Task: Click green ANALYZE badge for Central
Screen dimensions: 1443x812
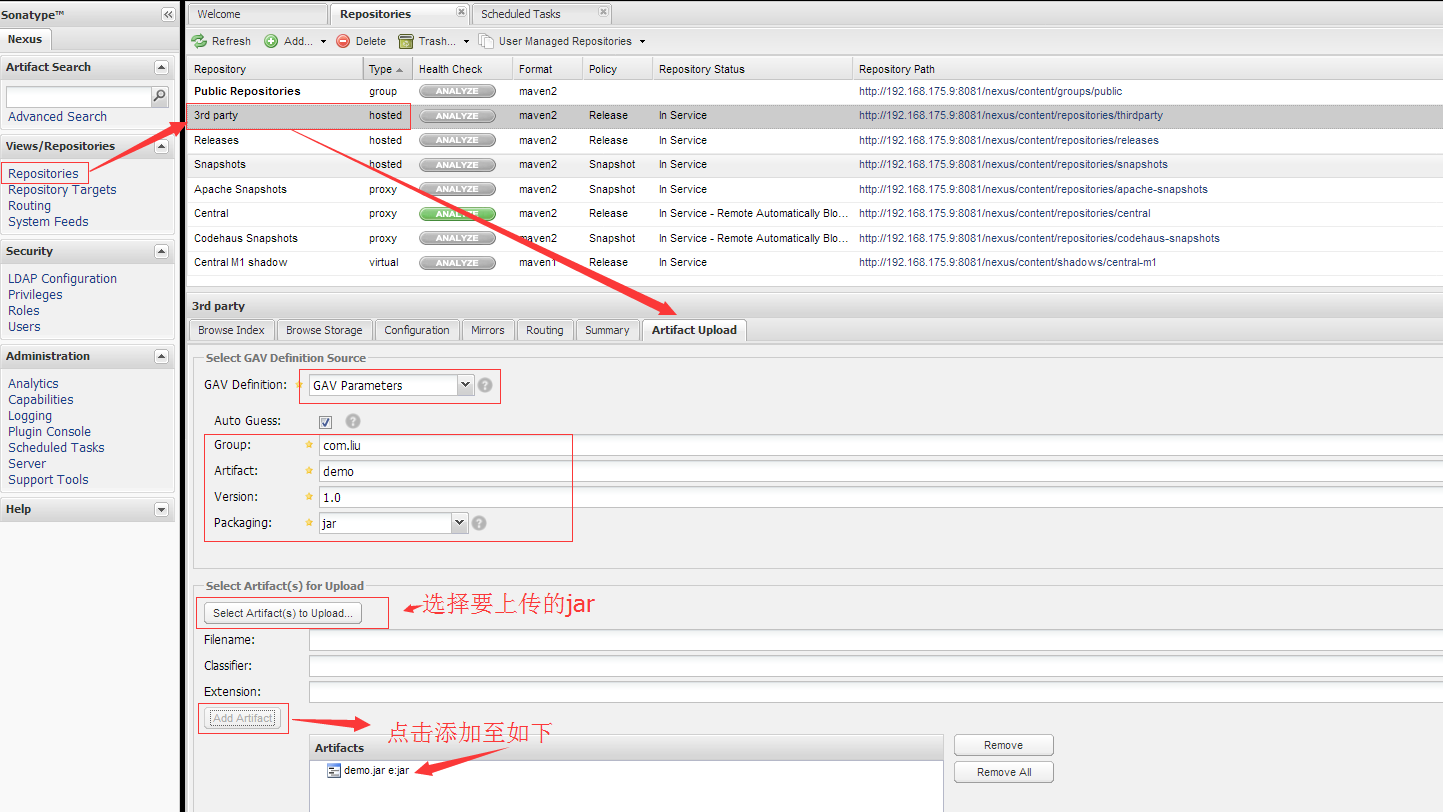Action: click(x=457, y=214)
